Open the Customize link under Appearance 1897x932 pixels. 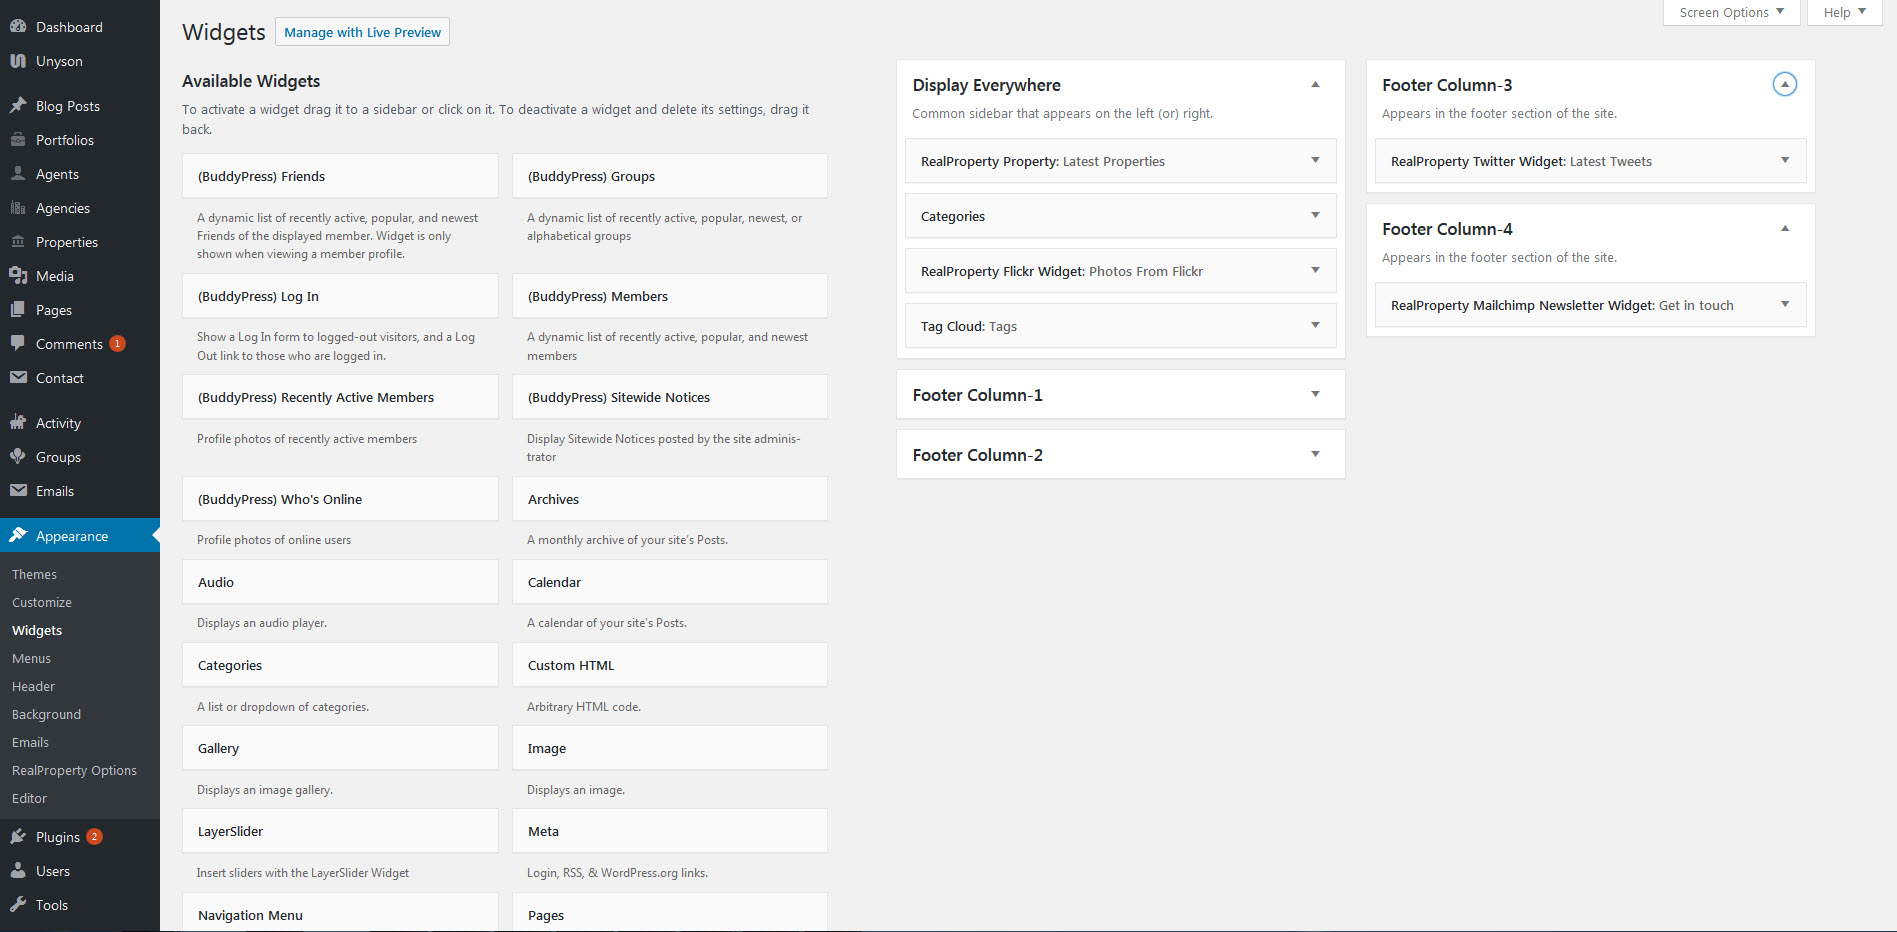click(x=42, y=603)
